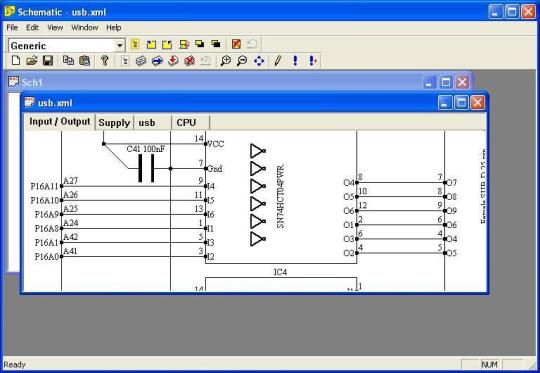Click the grayed undo arrow in upper toolbar
540x373 pixels.
[252, 44]
